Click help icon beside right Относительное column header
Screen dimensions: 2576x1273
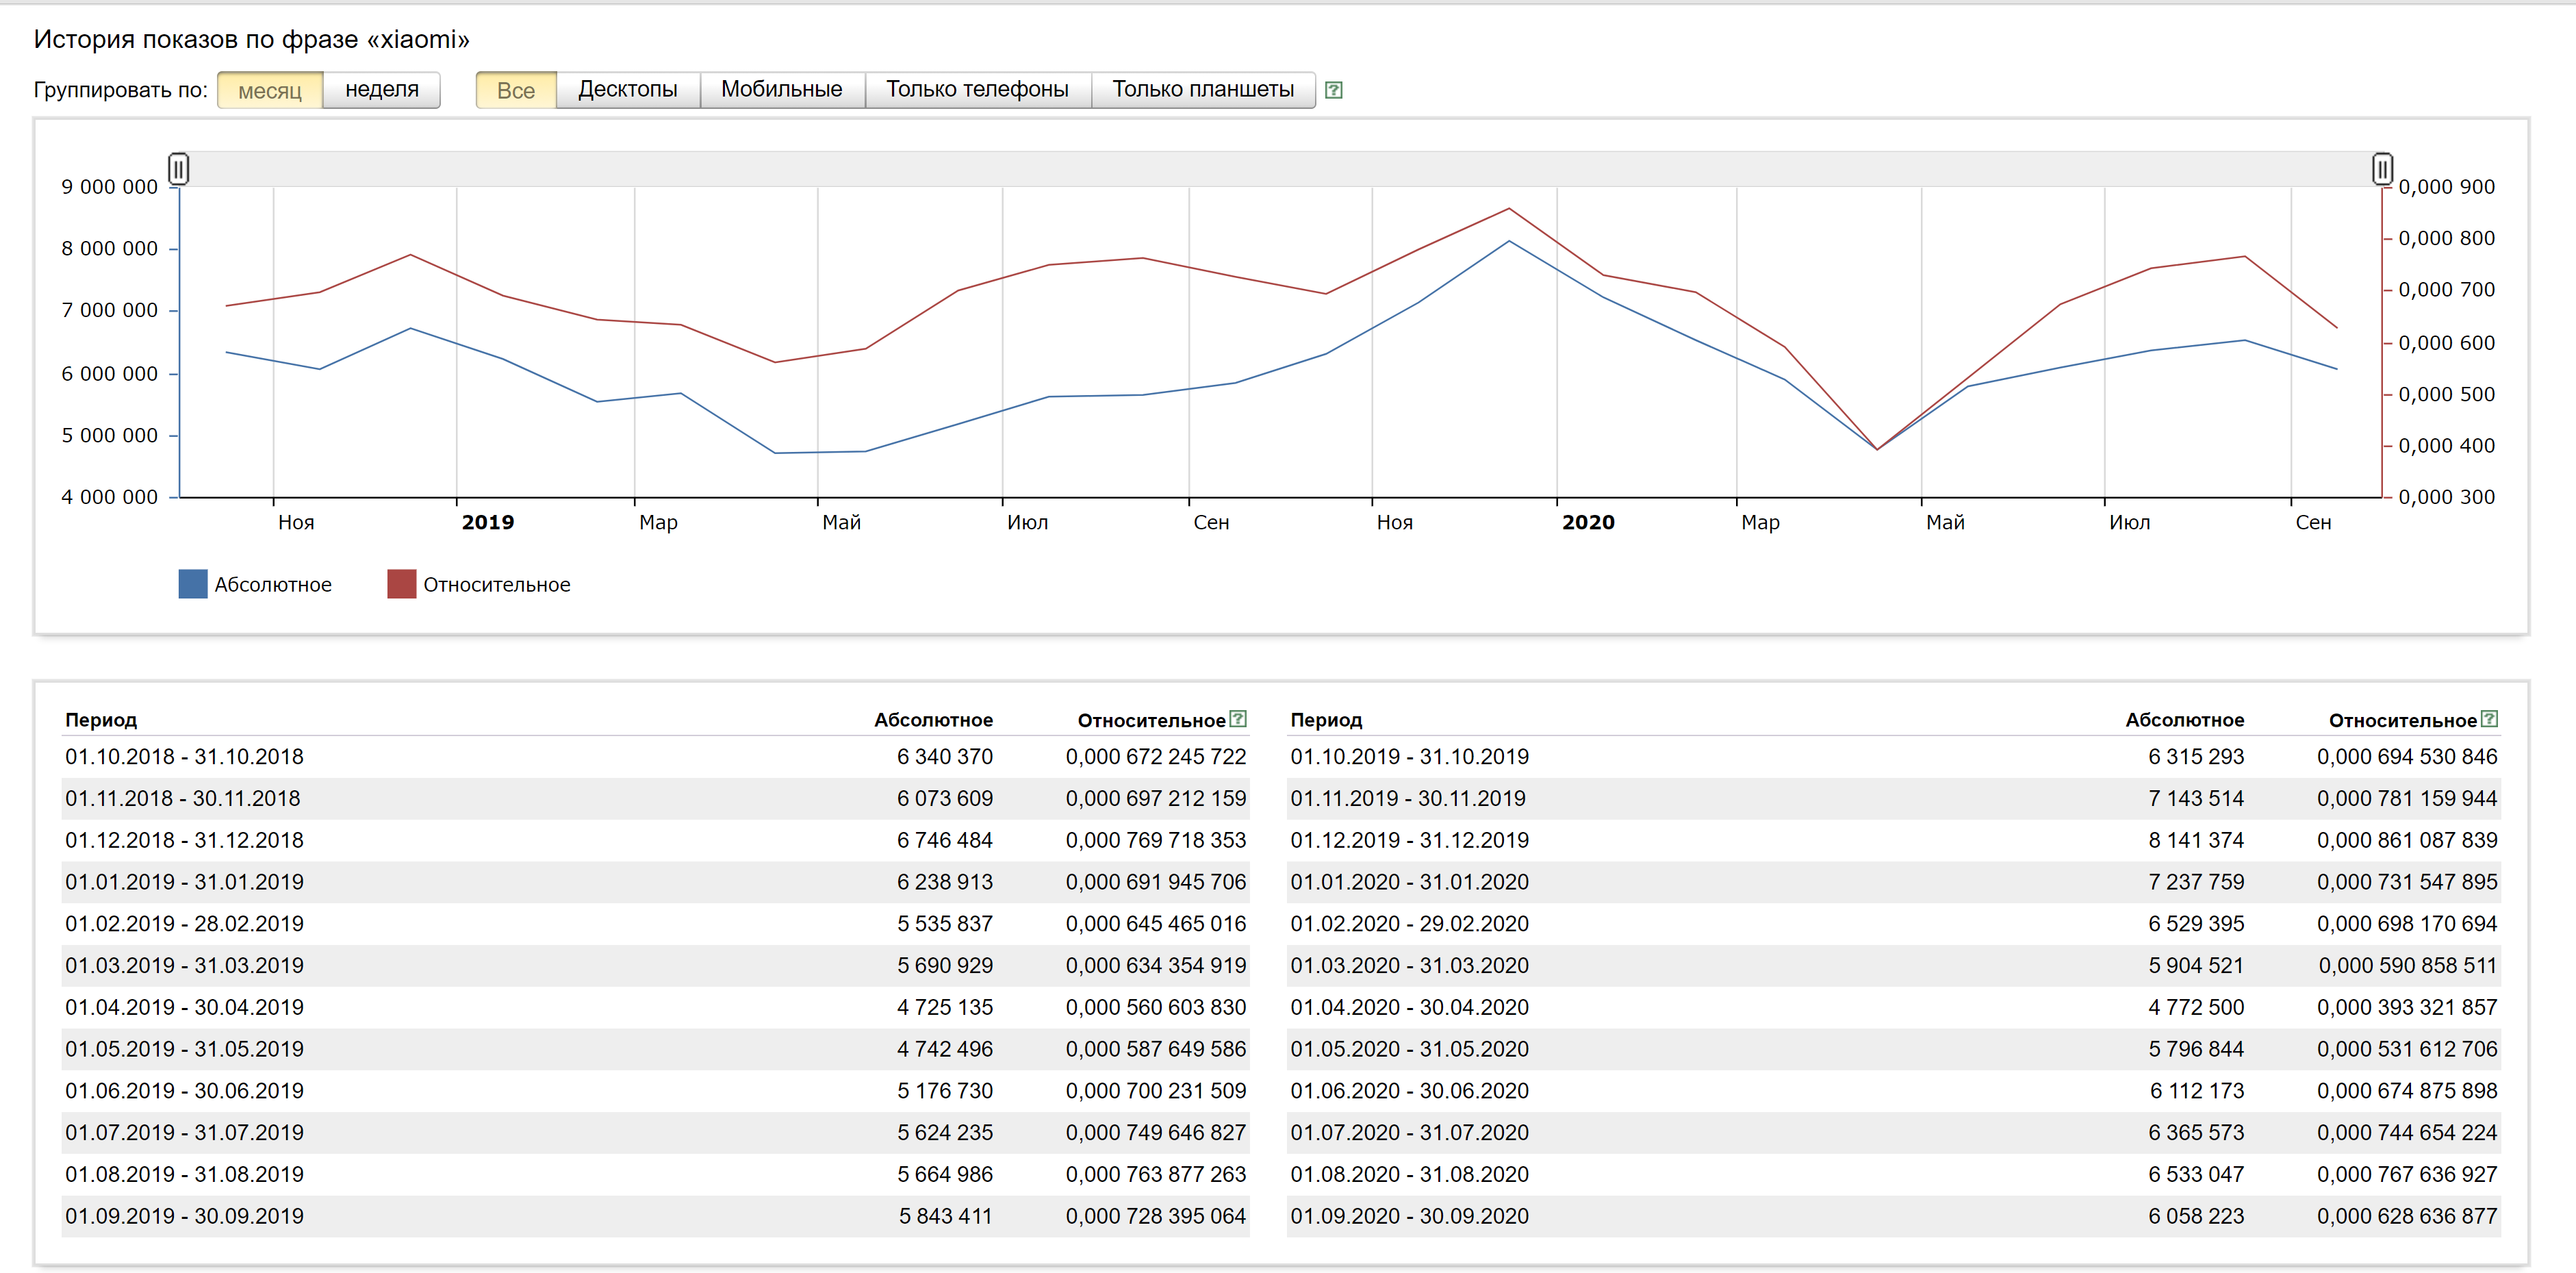pyautogui.click(x=2489, y=718)
